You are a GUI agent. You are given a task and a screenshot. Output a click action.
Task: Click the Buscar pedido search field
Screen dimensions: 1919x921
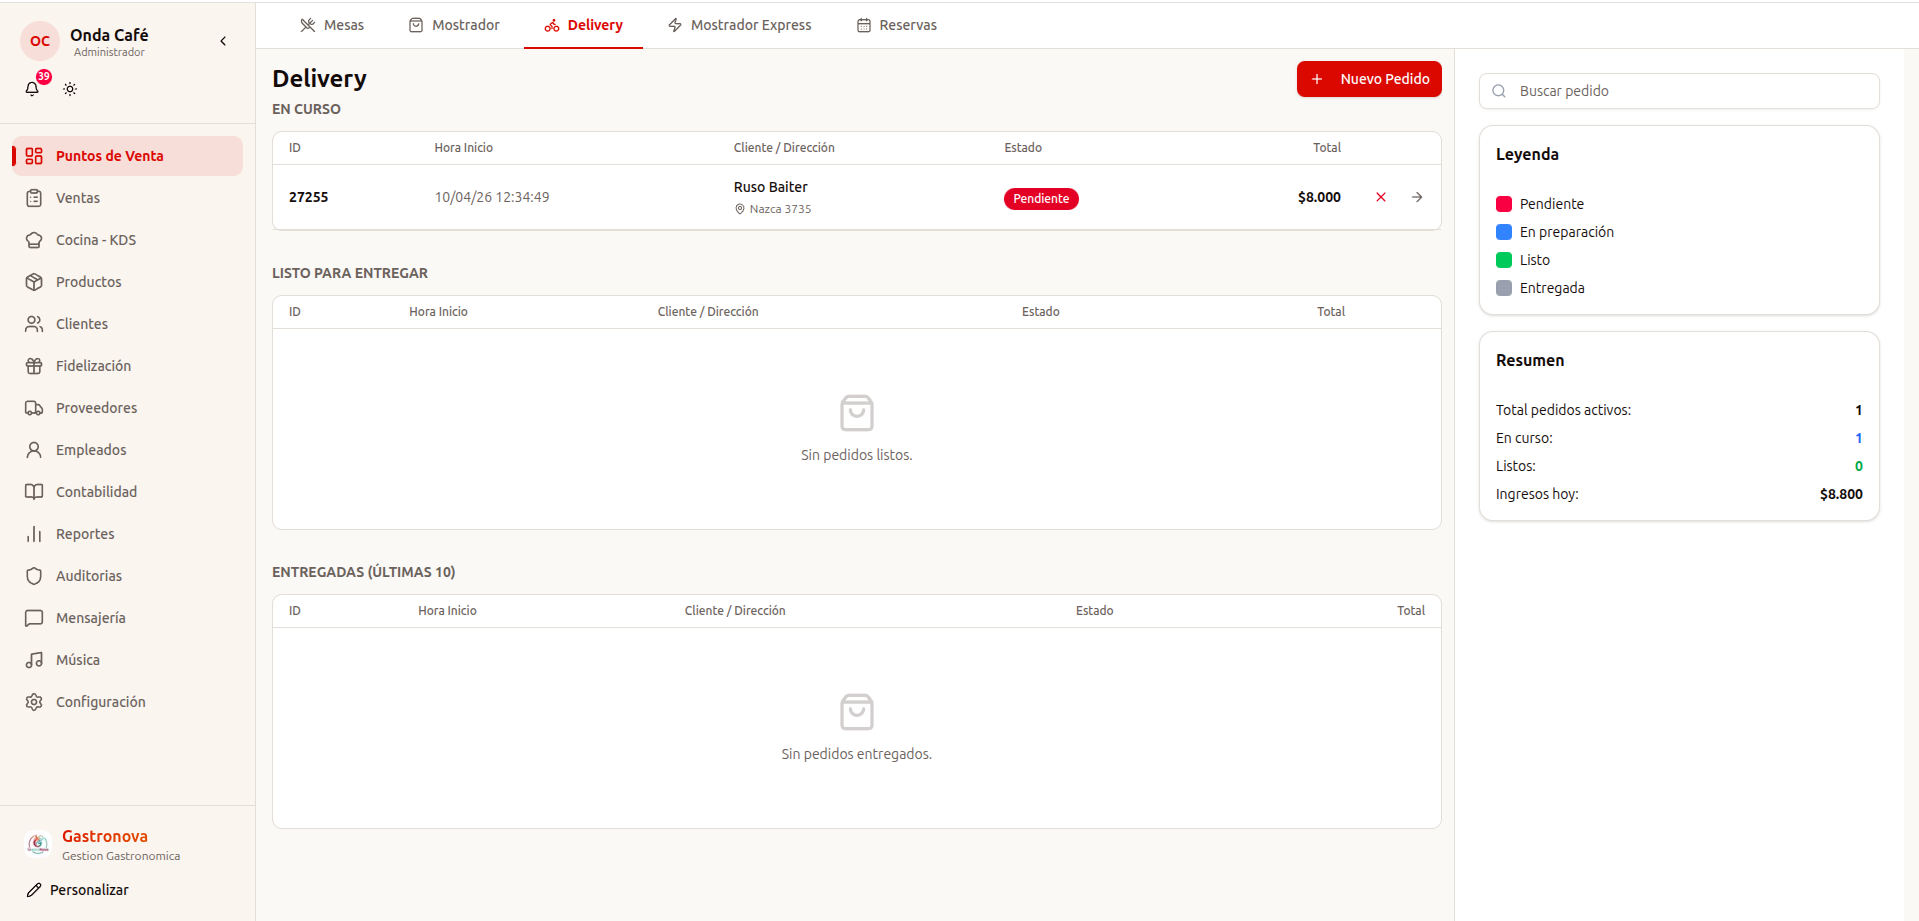point(1679,91)
